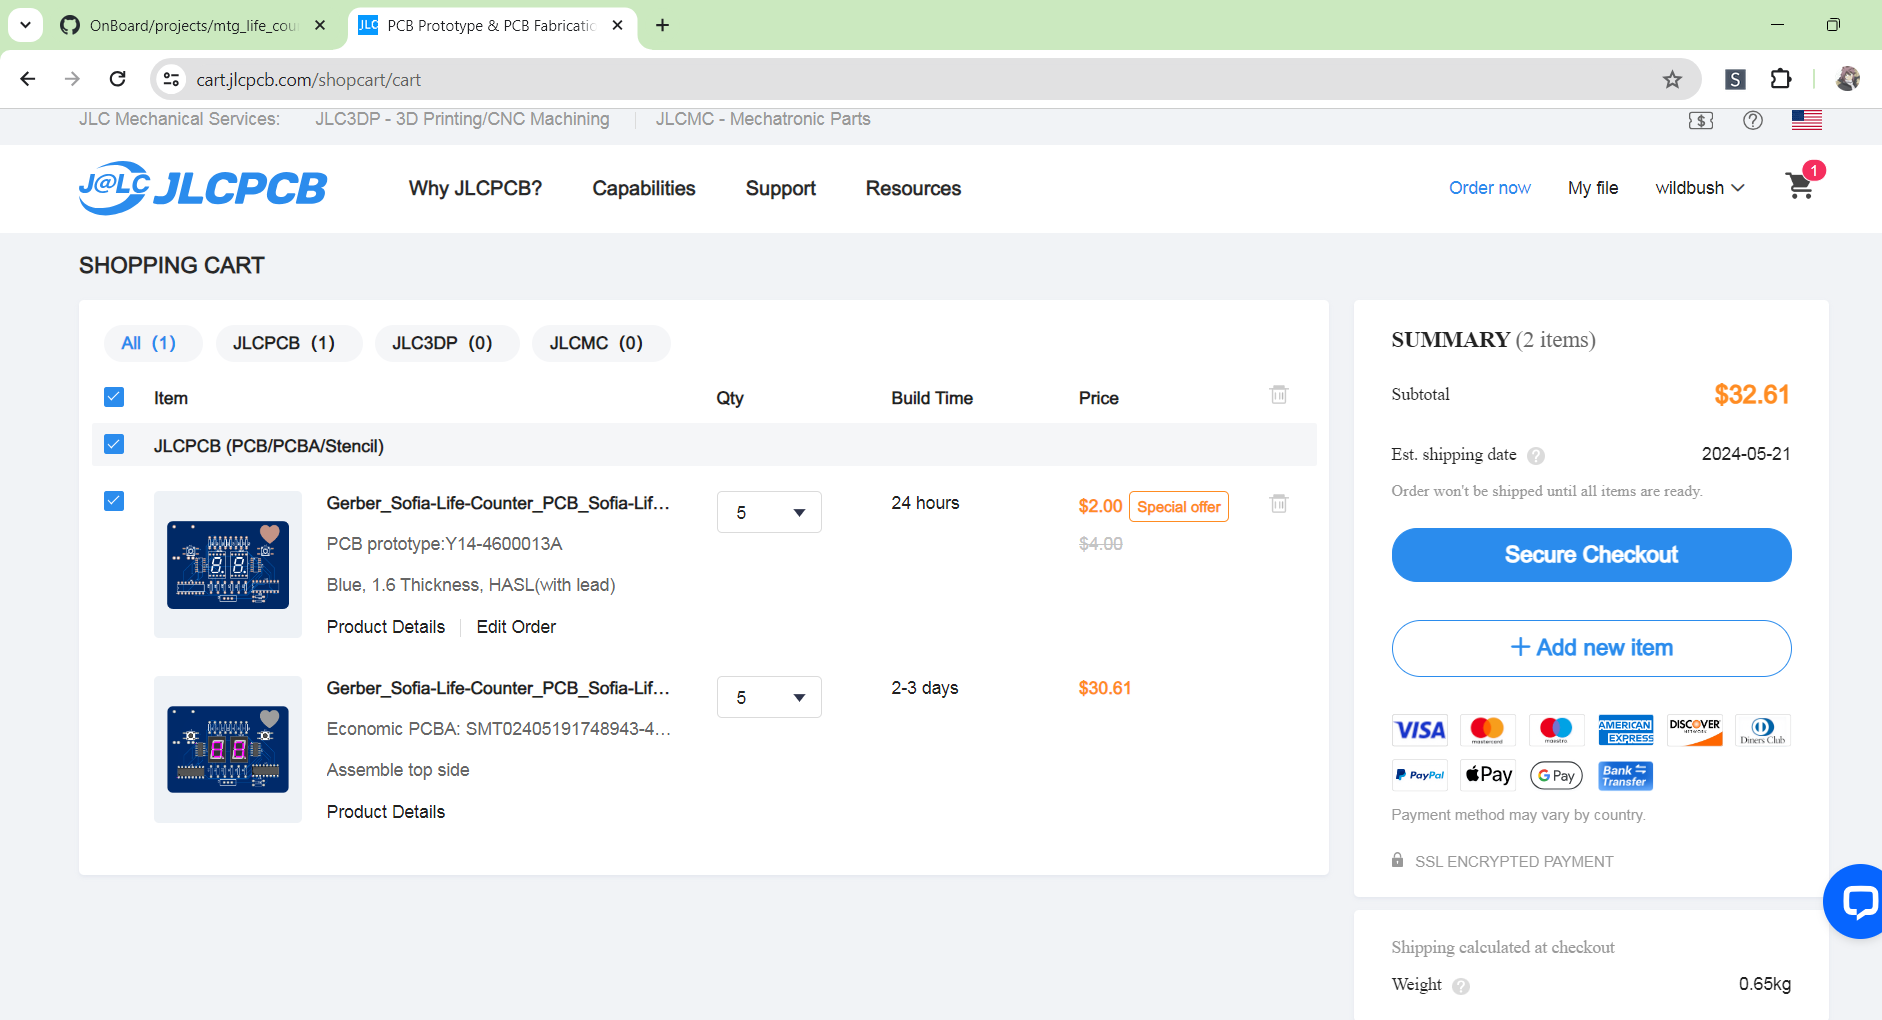Close the OnBoard GitHub tab
This screenshot has height=1020, width=1882.
coord(320,25)
